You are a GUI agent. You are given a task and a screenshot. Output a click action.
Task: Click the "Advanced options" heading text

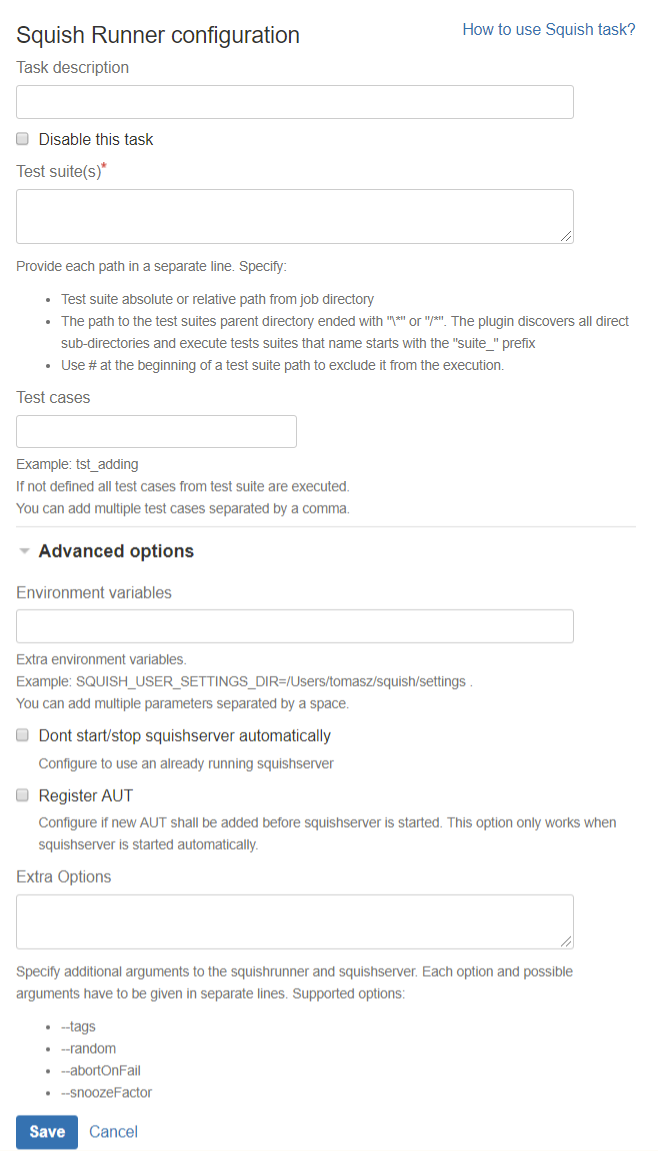pyautogui.click(x=116, y=551)
